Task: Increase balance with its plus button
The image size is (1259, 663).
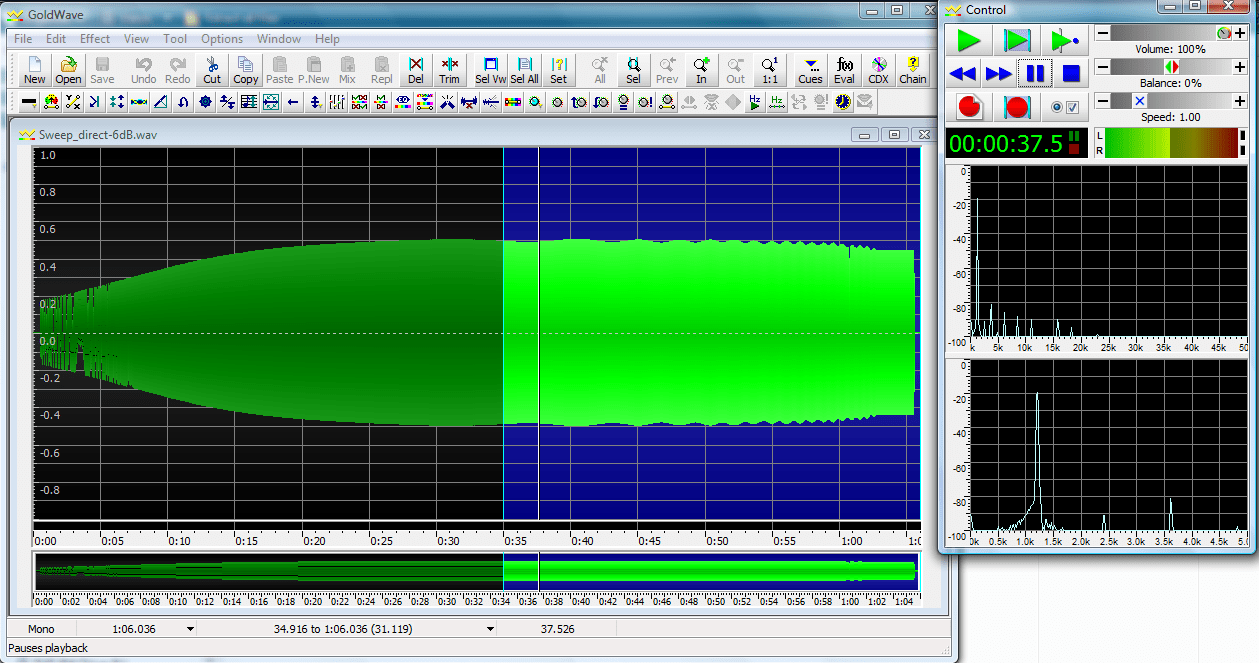Action: click(x=1240, y=67)
